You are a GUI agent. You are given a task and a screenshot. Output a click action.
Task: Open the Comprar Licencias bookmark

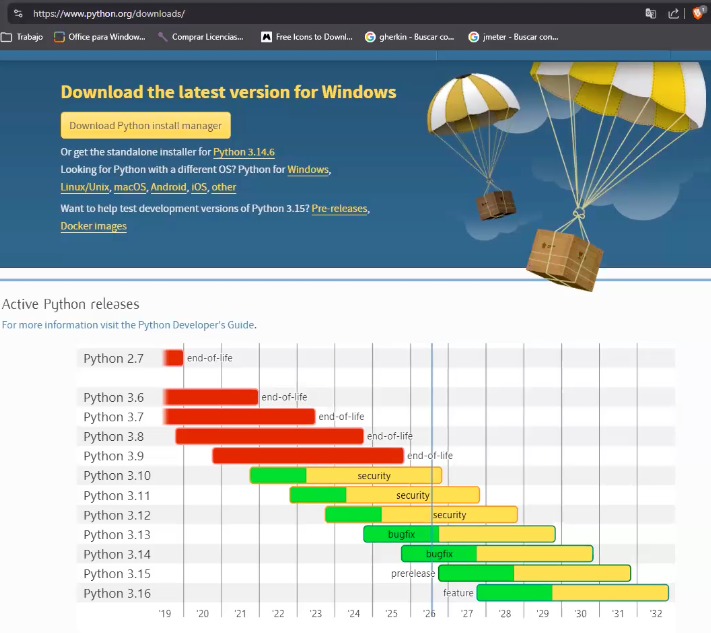[200, 37]
